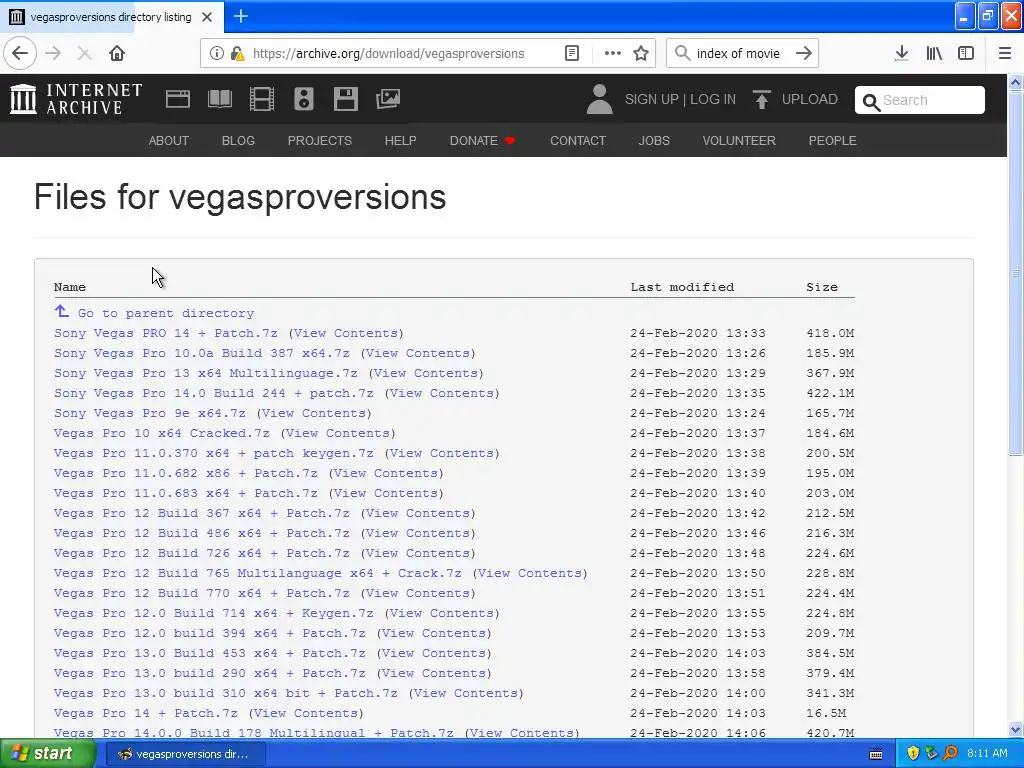Download Vegas Pro 14 + Patch.7z
The width and height of the screenshot is (1024, 768).
[x=146, y=713]
